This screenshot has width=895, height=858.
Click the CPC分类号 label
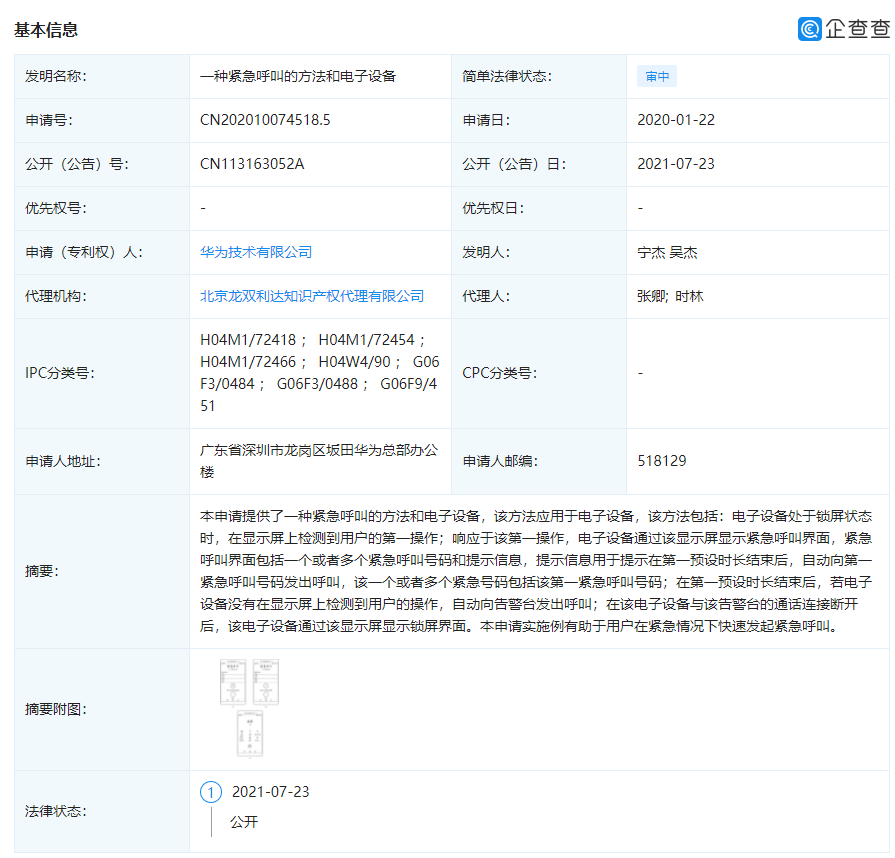(499, 373)
